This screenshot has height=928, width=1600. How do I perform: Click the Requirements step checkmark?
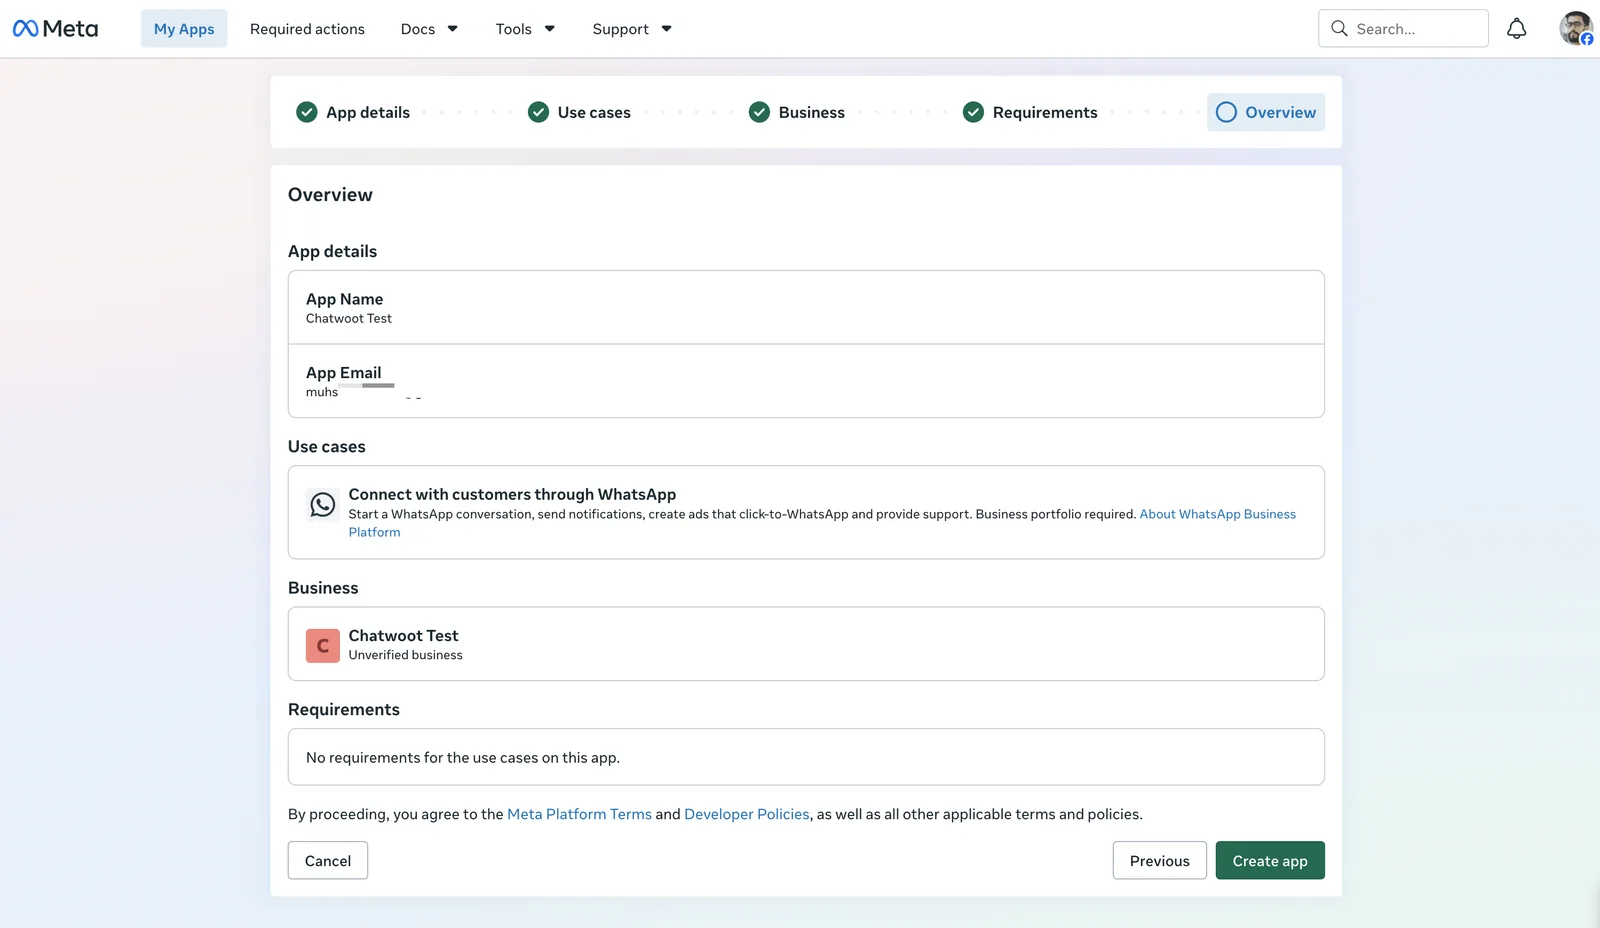(x=973, y=112)
